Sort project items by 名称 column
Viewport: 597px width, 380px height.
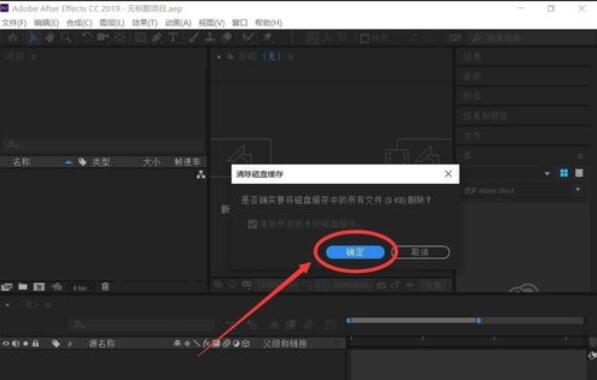pyautogui.click(x=22, y=162)
